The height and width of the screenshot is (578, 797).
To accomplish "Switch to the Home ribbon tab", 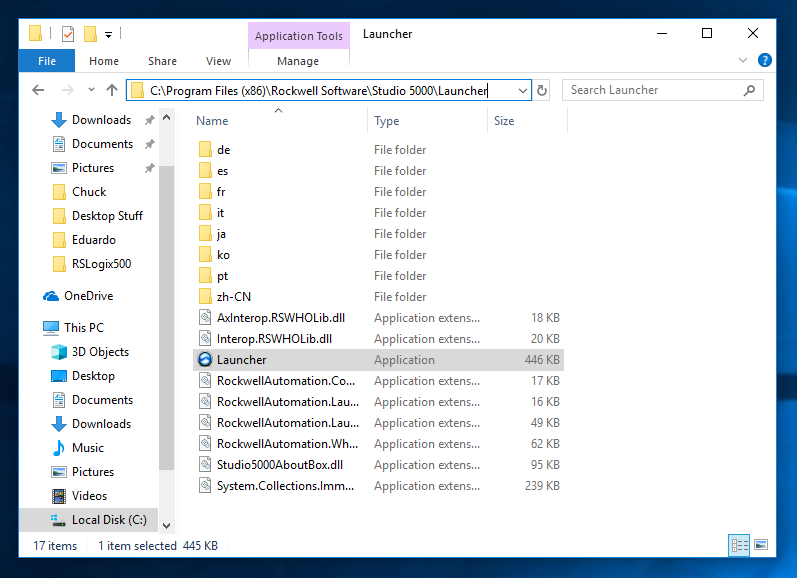I will coord(104,61).
